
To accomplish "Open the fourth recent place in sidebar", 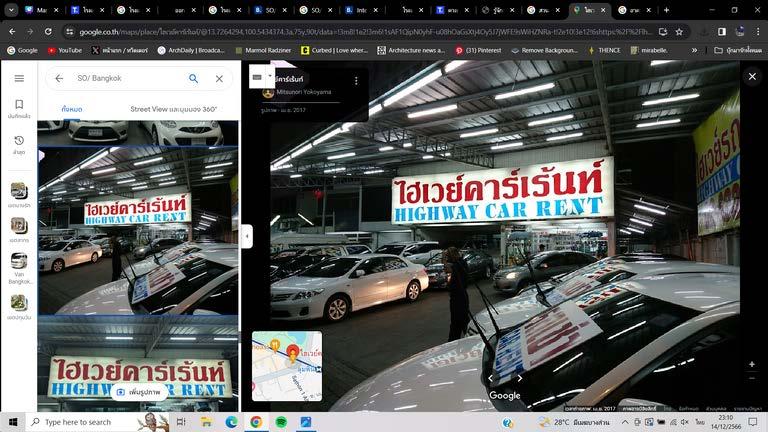I will (x=19, y=307).
